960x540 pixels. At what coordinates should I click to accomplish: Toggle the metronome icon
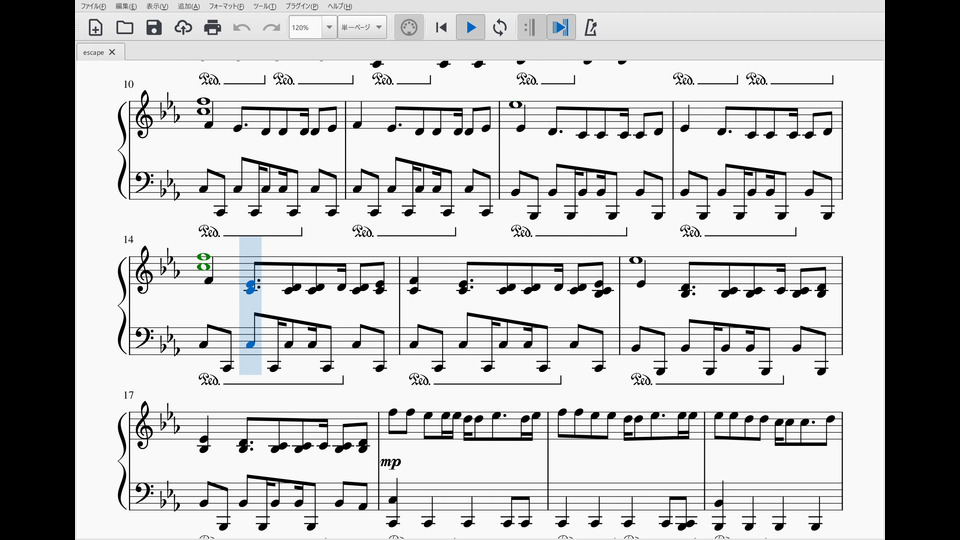pyautogui.click(x=590, y=28)
